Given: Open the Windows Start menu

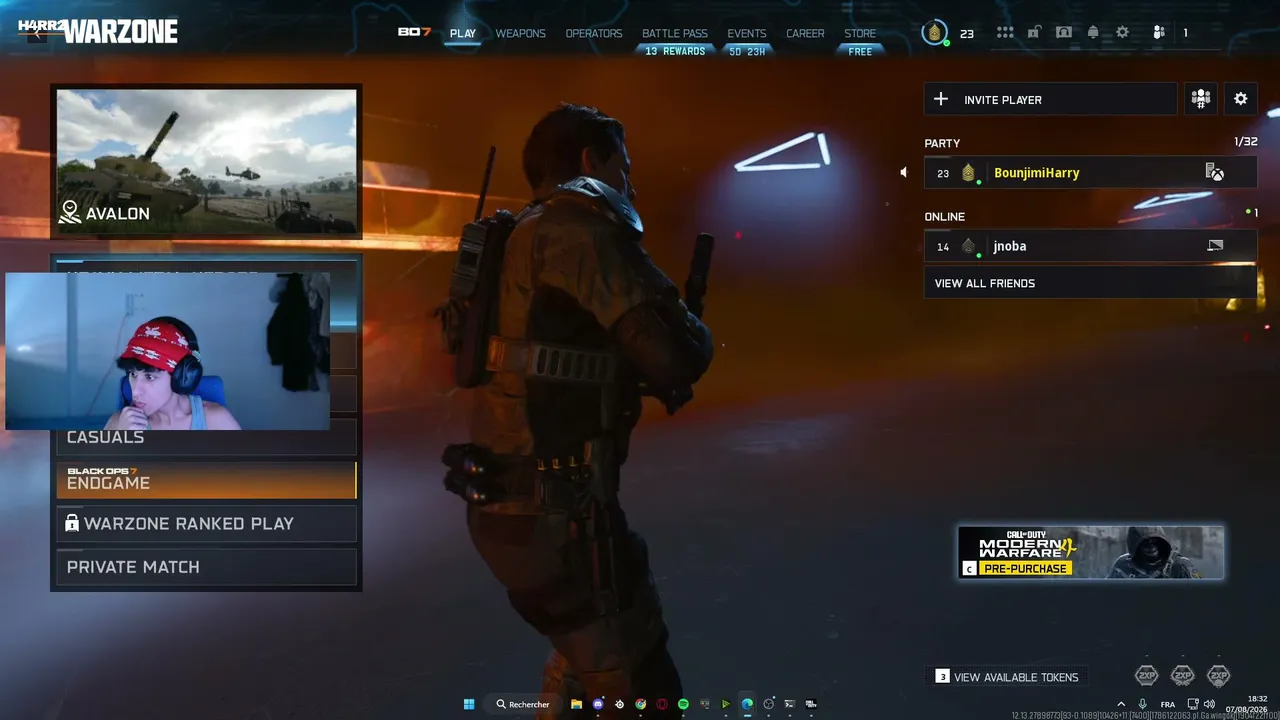Looking at the screenshot, I should point(469,704).
